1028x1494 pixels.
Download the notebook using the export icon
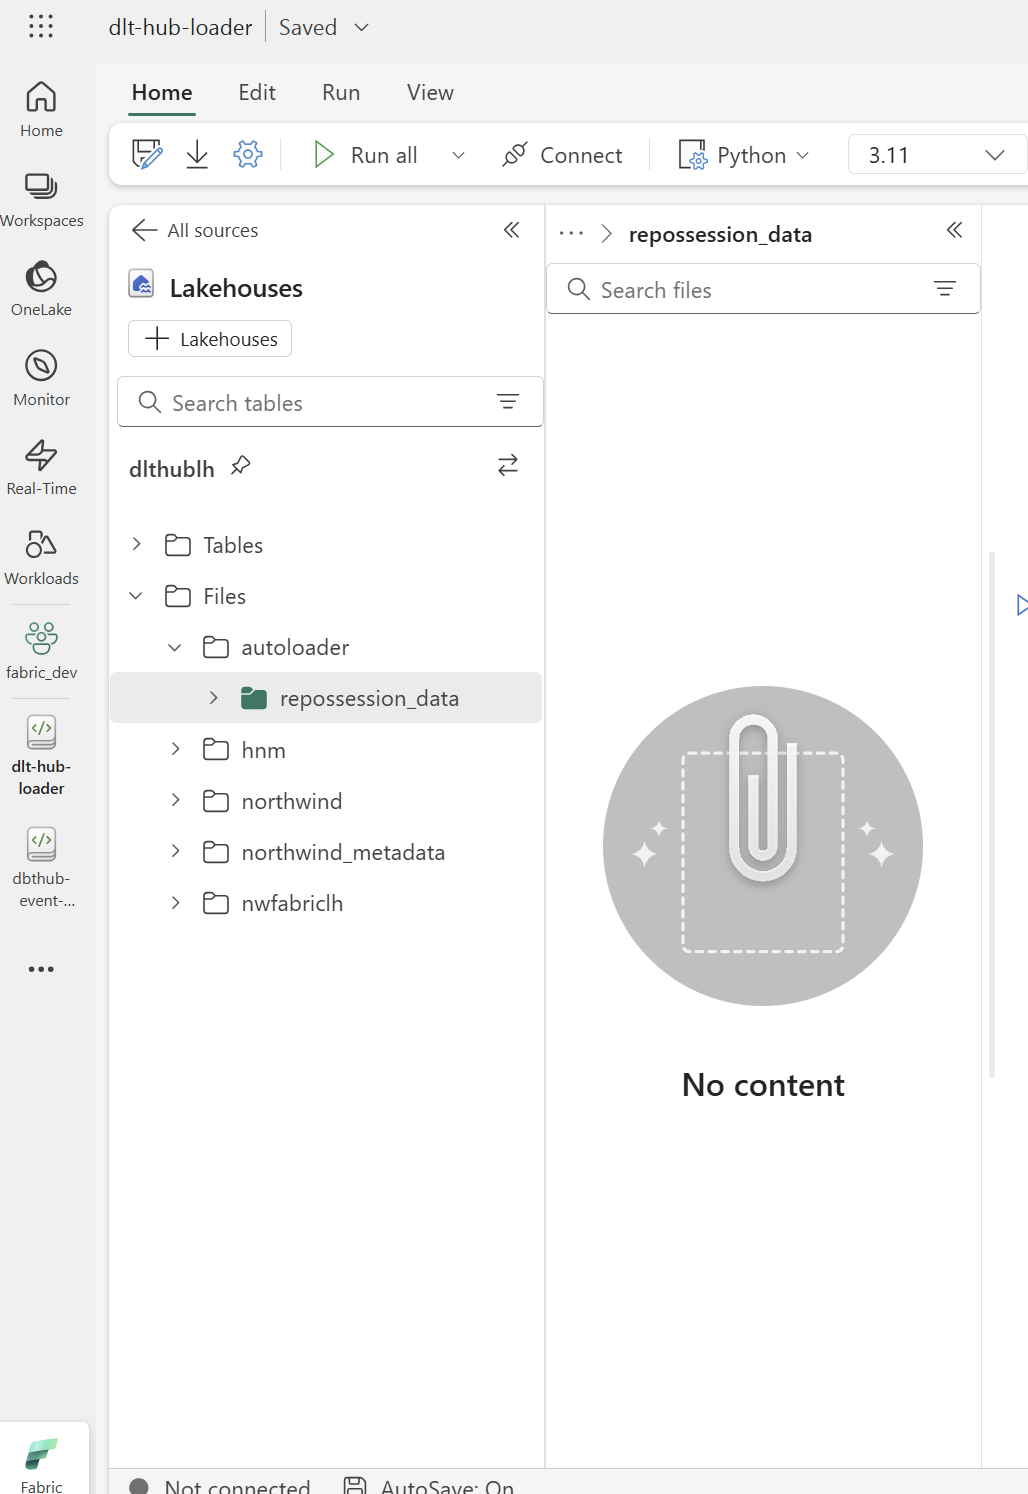[196, 154]
